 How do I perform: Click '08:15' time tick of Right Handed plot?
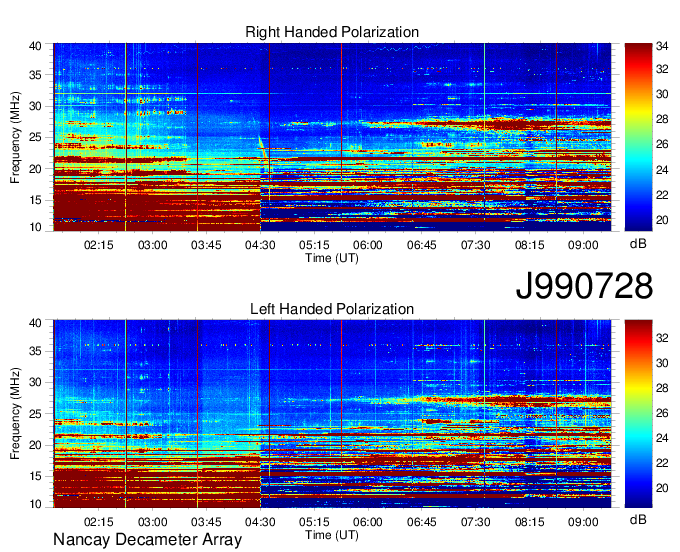(x=530, y=245)
